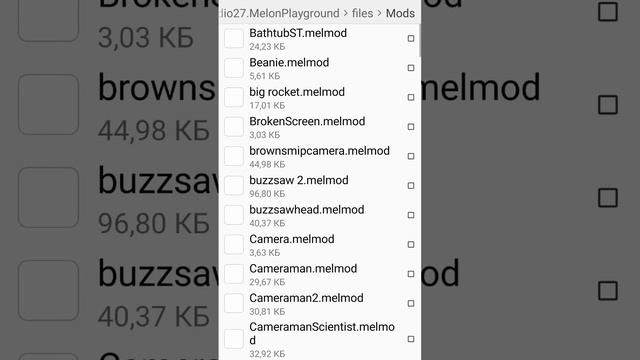
Task: Go to the files breadcrumb folder
Action: [362, 13]
